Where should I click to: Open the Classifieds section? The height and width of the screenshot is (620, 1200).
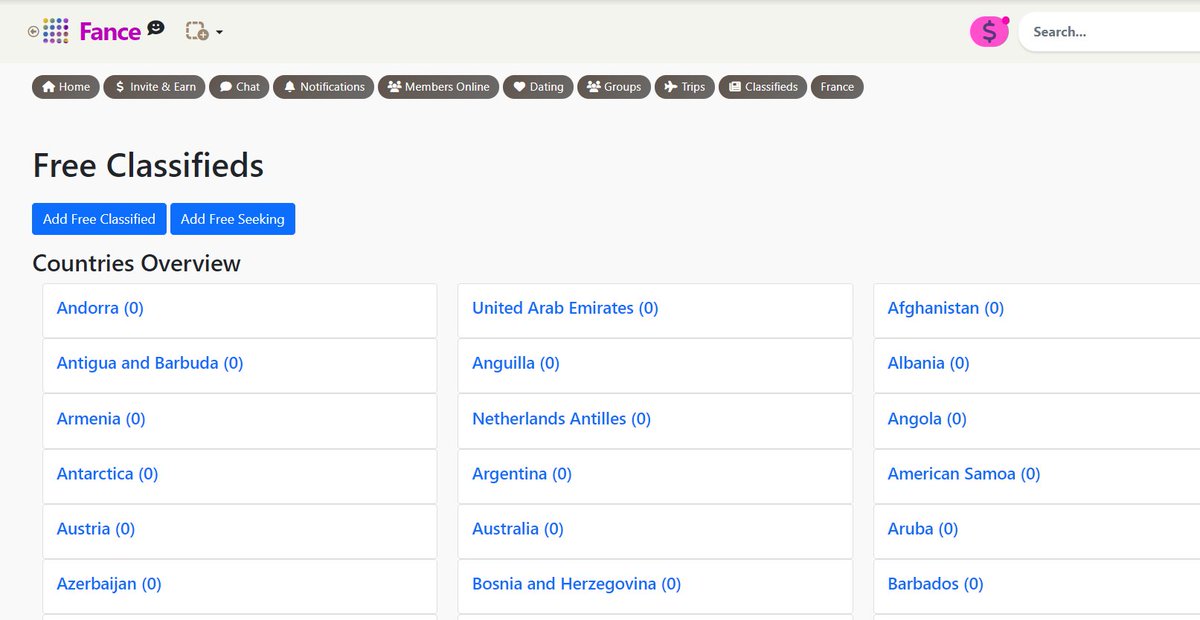click(x=763, y=87)
